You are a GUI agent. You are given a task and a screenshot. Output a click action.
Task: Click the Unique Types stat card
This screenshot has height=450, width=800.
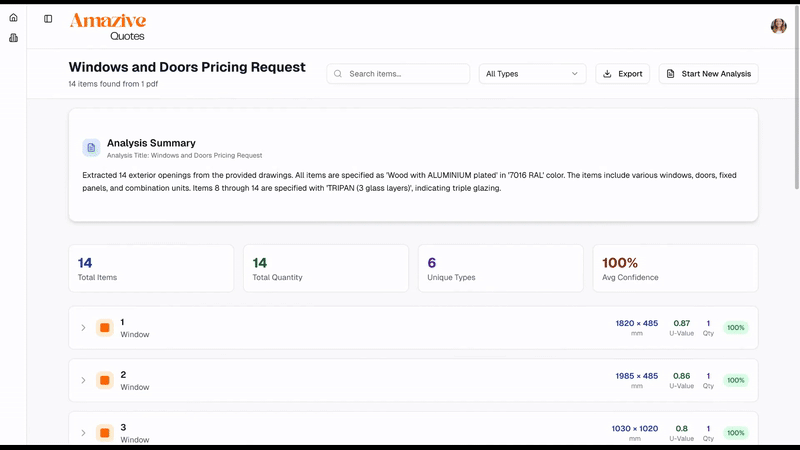point(501,268)
